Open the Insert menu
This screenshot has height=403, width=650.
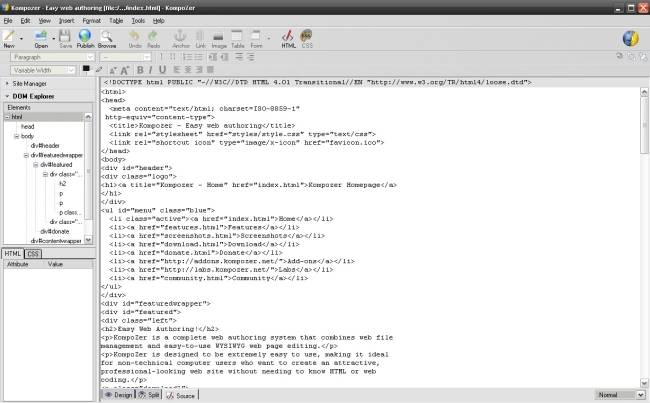point(66,20)
